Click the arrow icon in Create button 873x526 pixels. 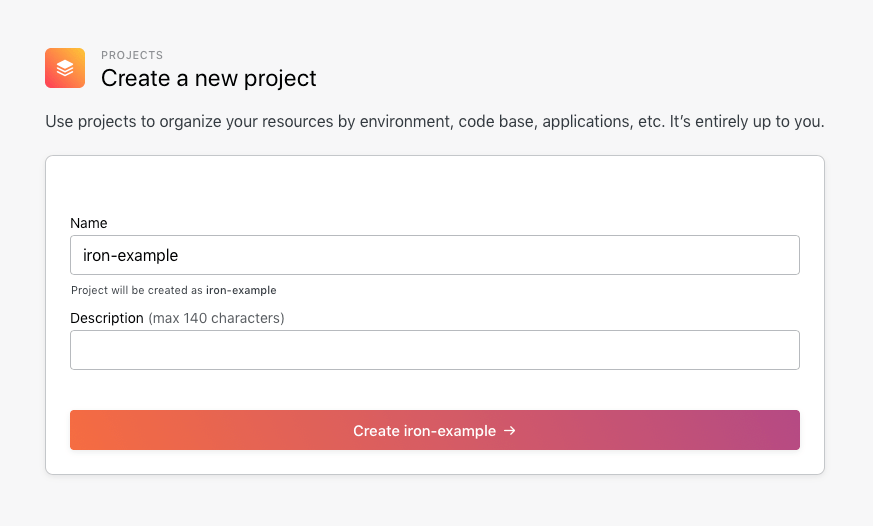tap(510, 431)
